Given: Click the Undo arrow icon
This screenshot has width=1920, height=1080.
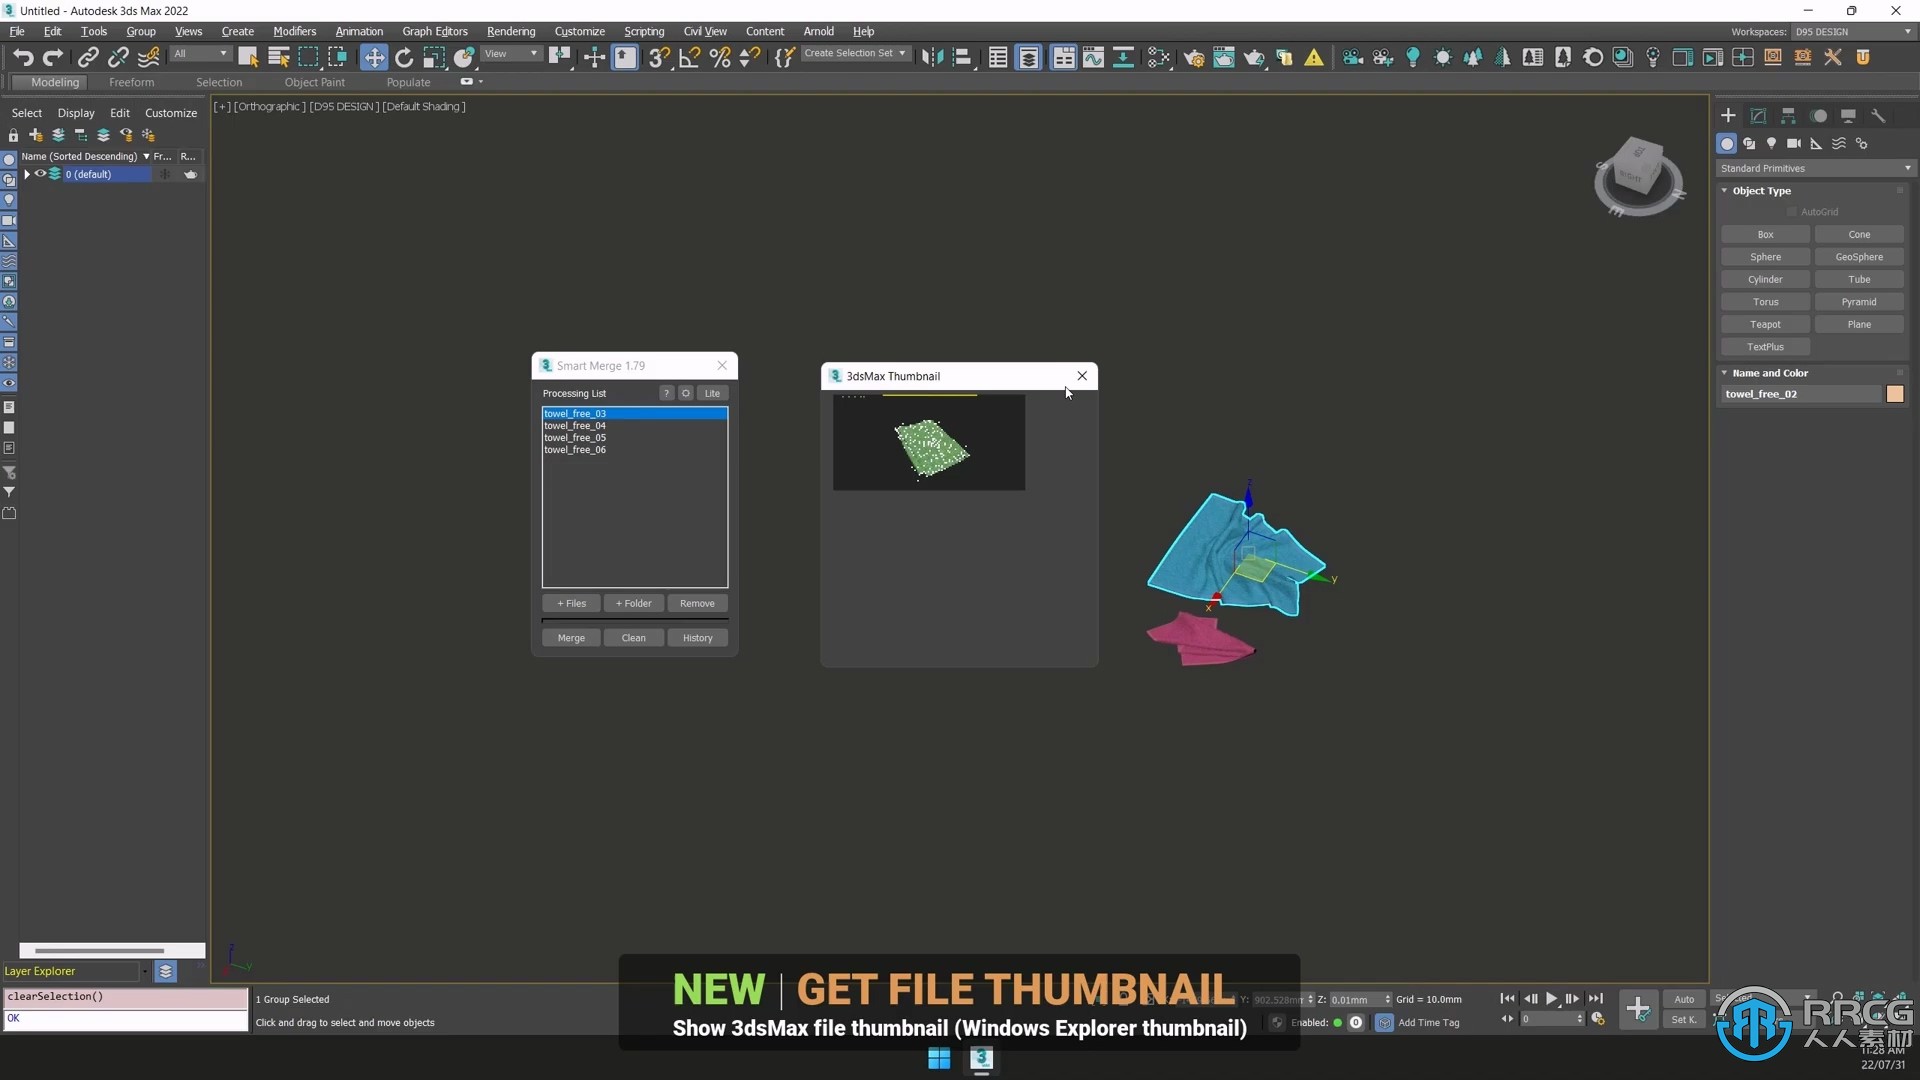Looking at the screenshot, I should 23,57.
